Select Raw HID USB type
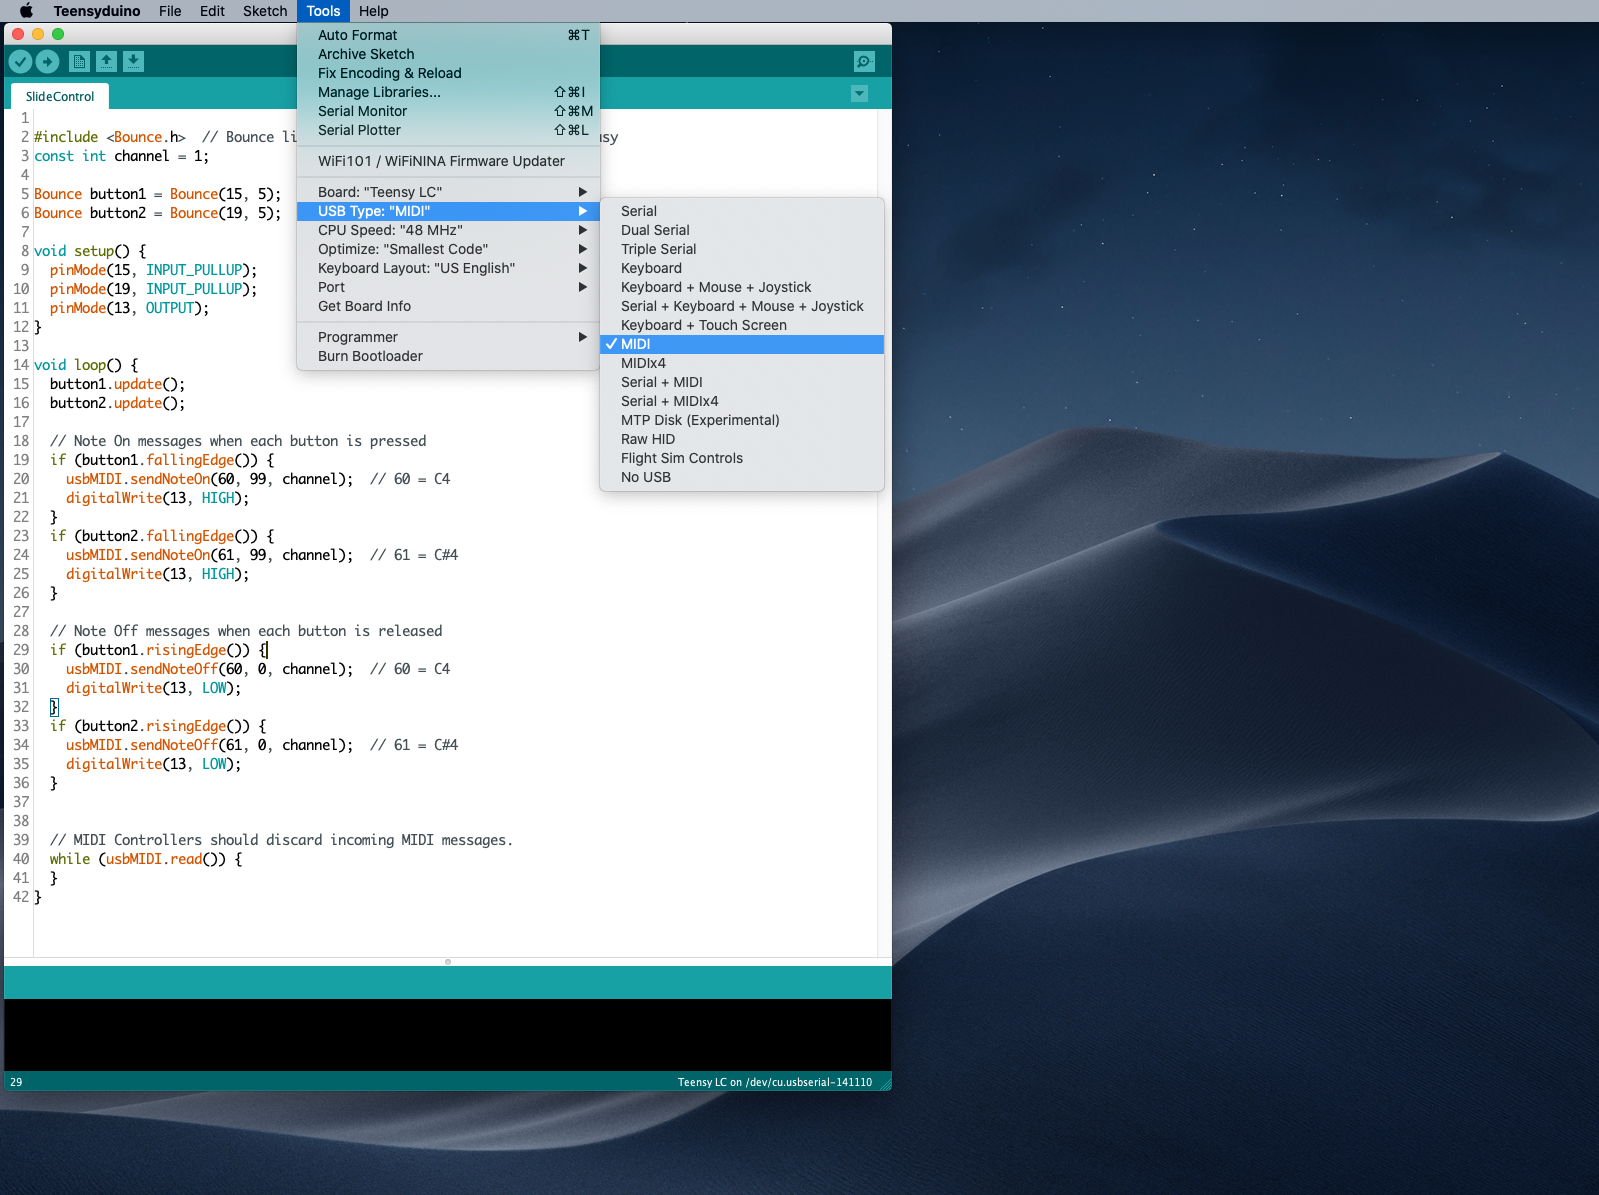Viewport: 1599px width, 1195px height. [742, 439]
